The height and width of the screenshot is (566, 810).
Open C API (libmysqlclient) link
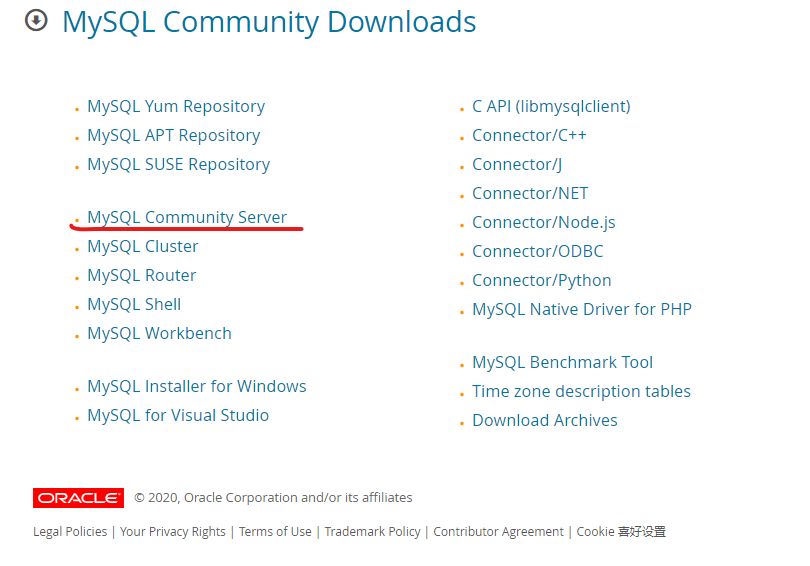point(551,106)
